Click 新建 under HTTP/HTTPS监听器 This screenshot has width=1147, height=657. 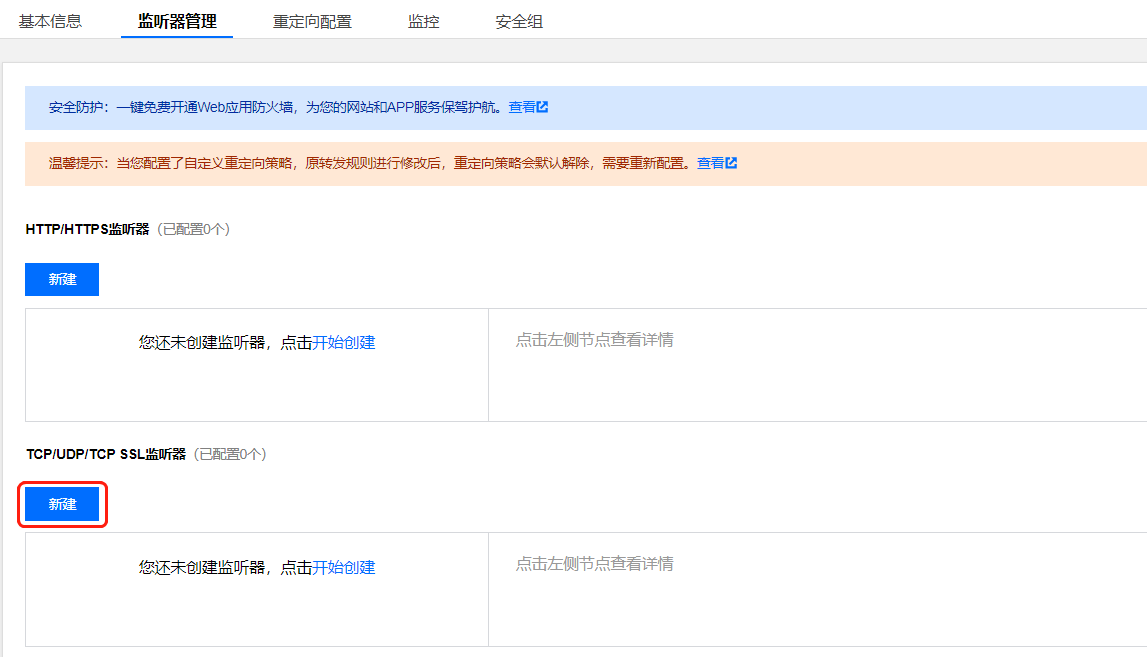coord(62,279)
